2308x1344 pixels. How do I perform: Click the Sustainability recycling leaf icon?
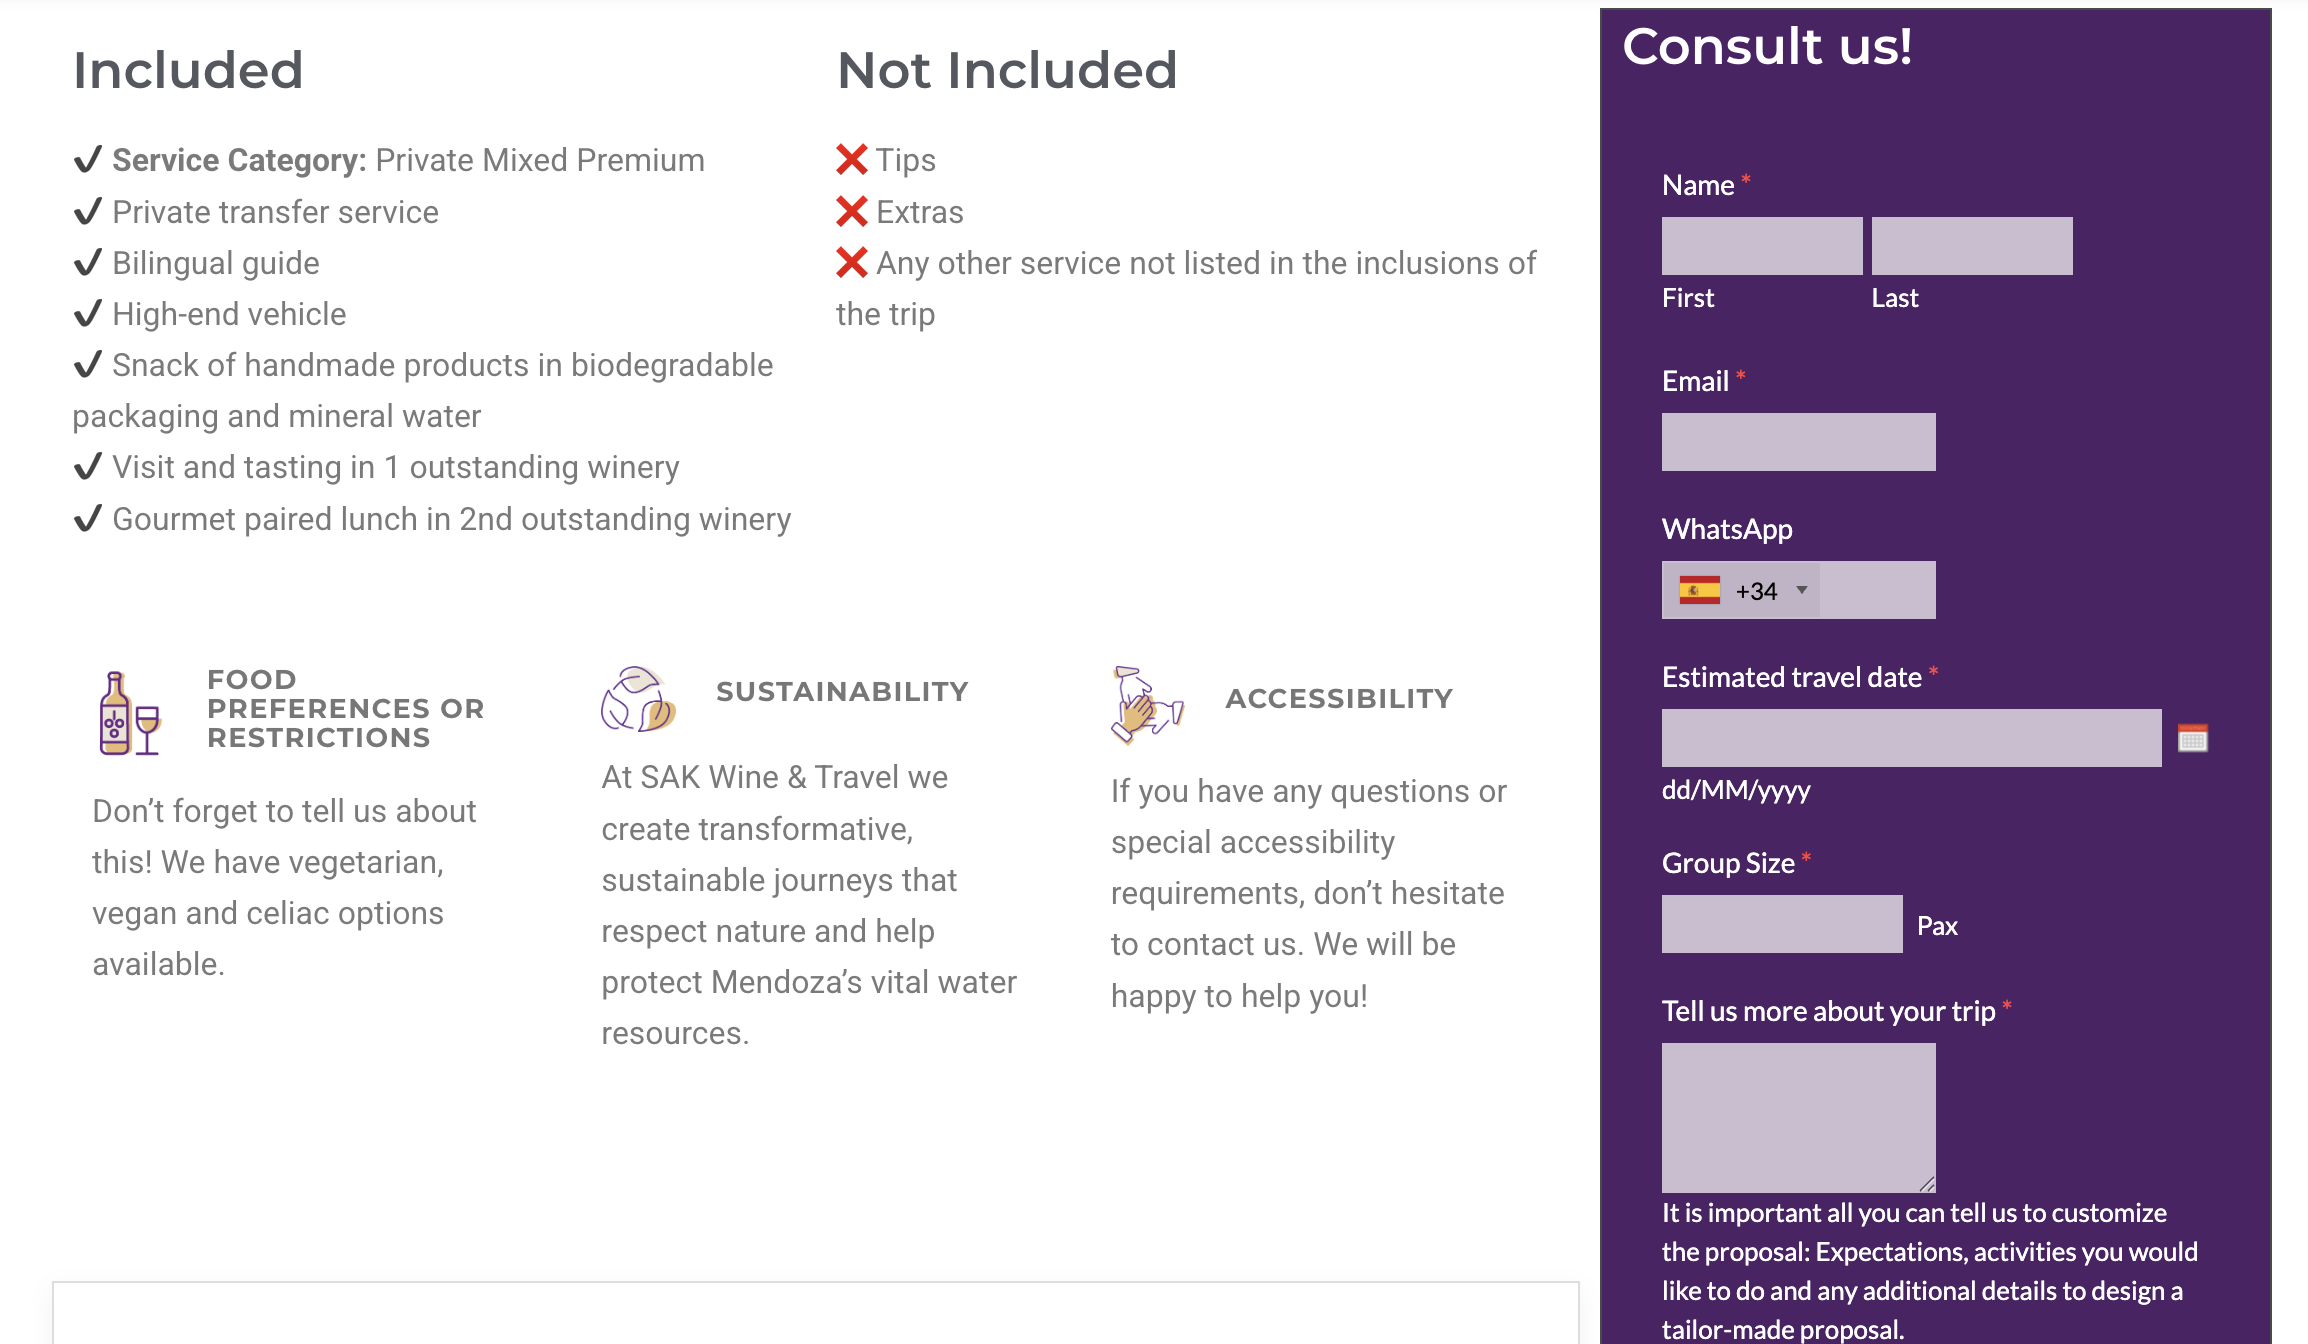[638, 699]
